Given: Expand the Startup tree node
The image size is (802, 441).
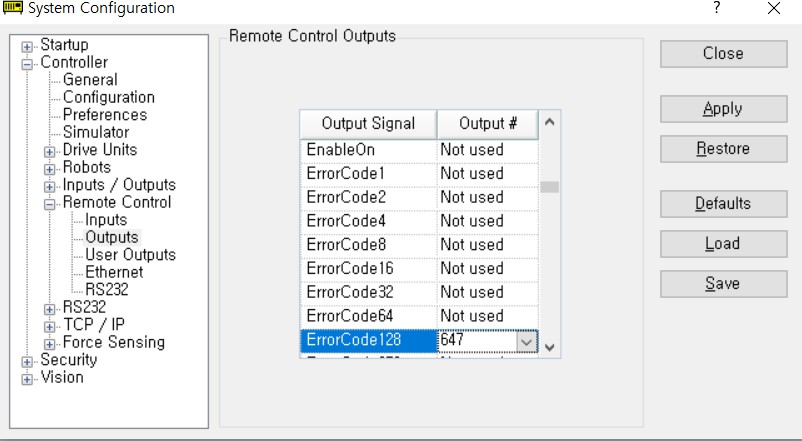Looking at the screenshot, I should 27,47.
